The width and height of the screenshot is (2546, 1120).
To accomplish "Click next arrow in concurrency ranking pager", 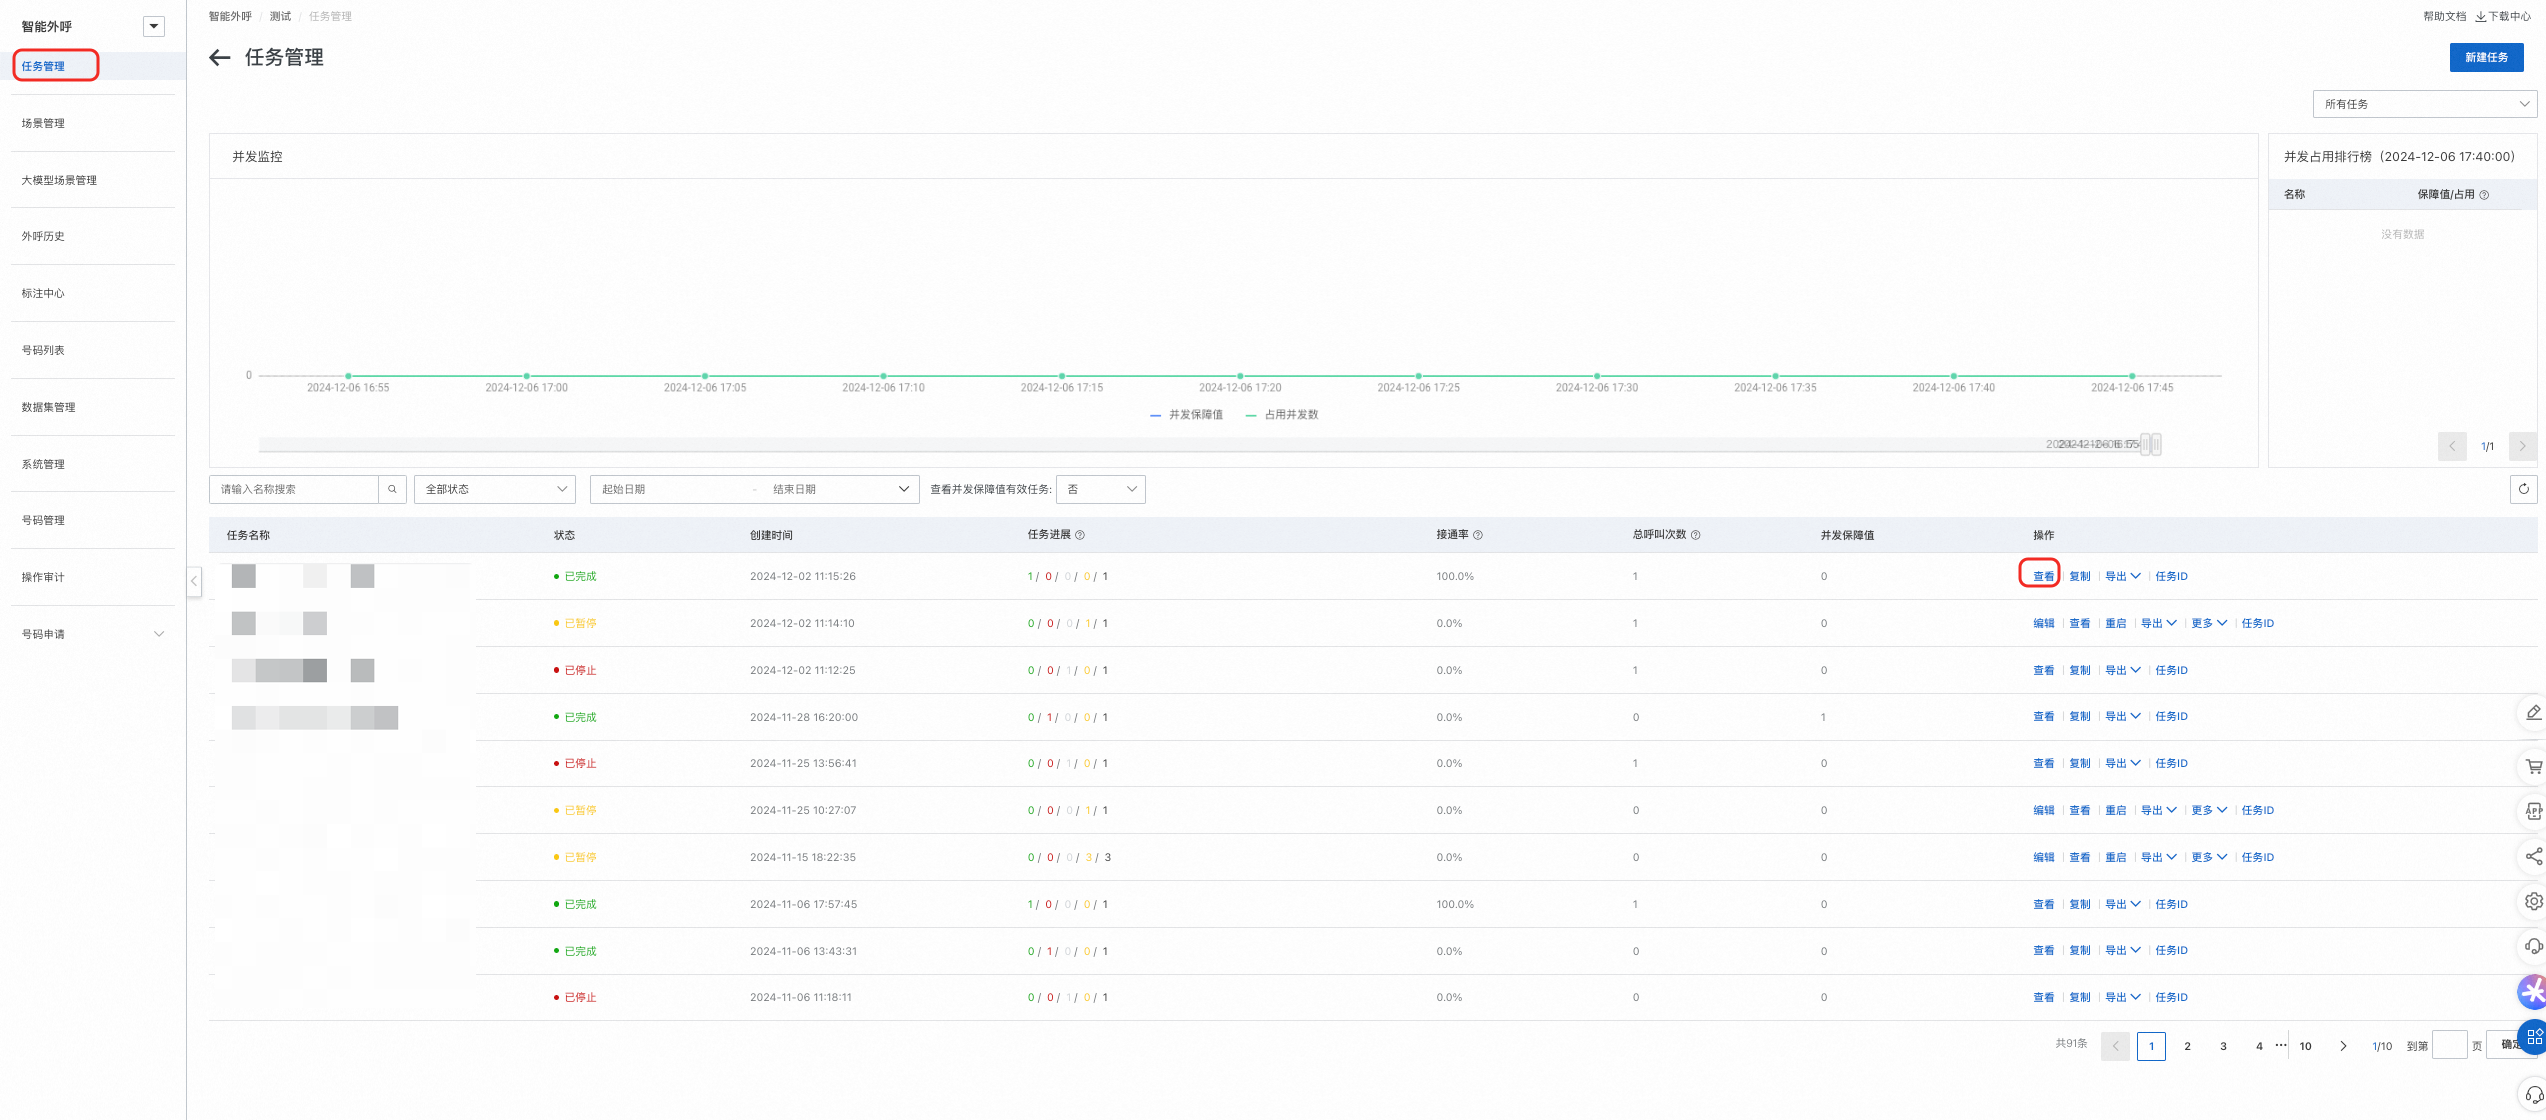I will coord(2522,446).
